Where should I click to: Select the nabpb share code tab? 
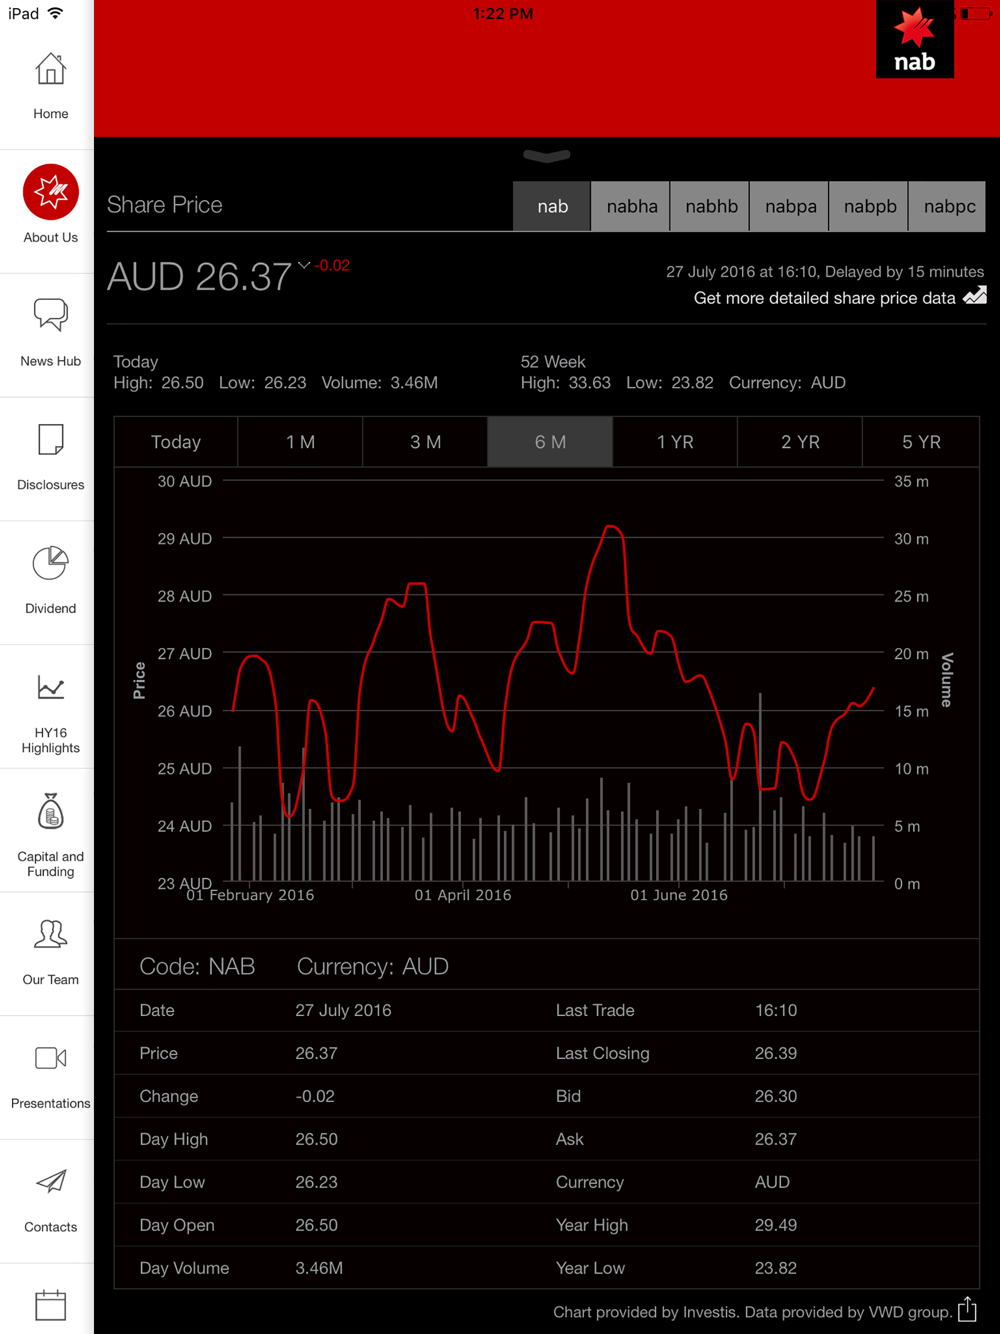click(x=869, y=207)
